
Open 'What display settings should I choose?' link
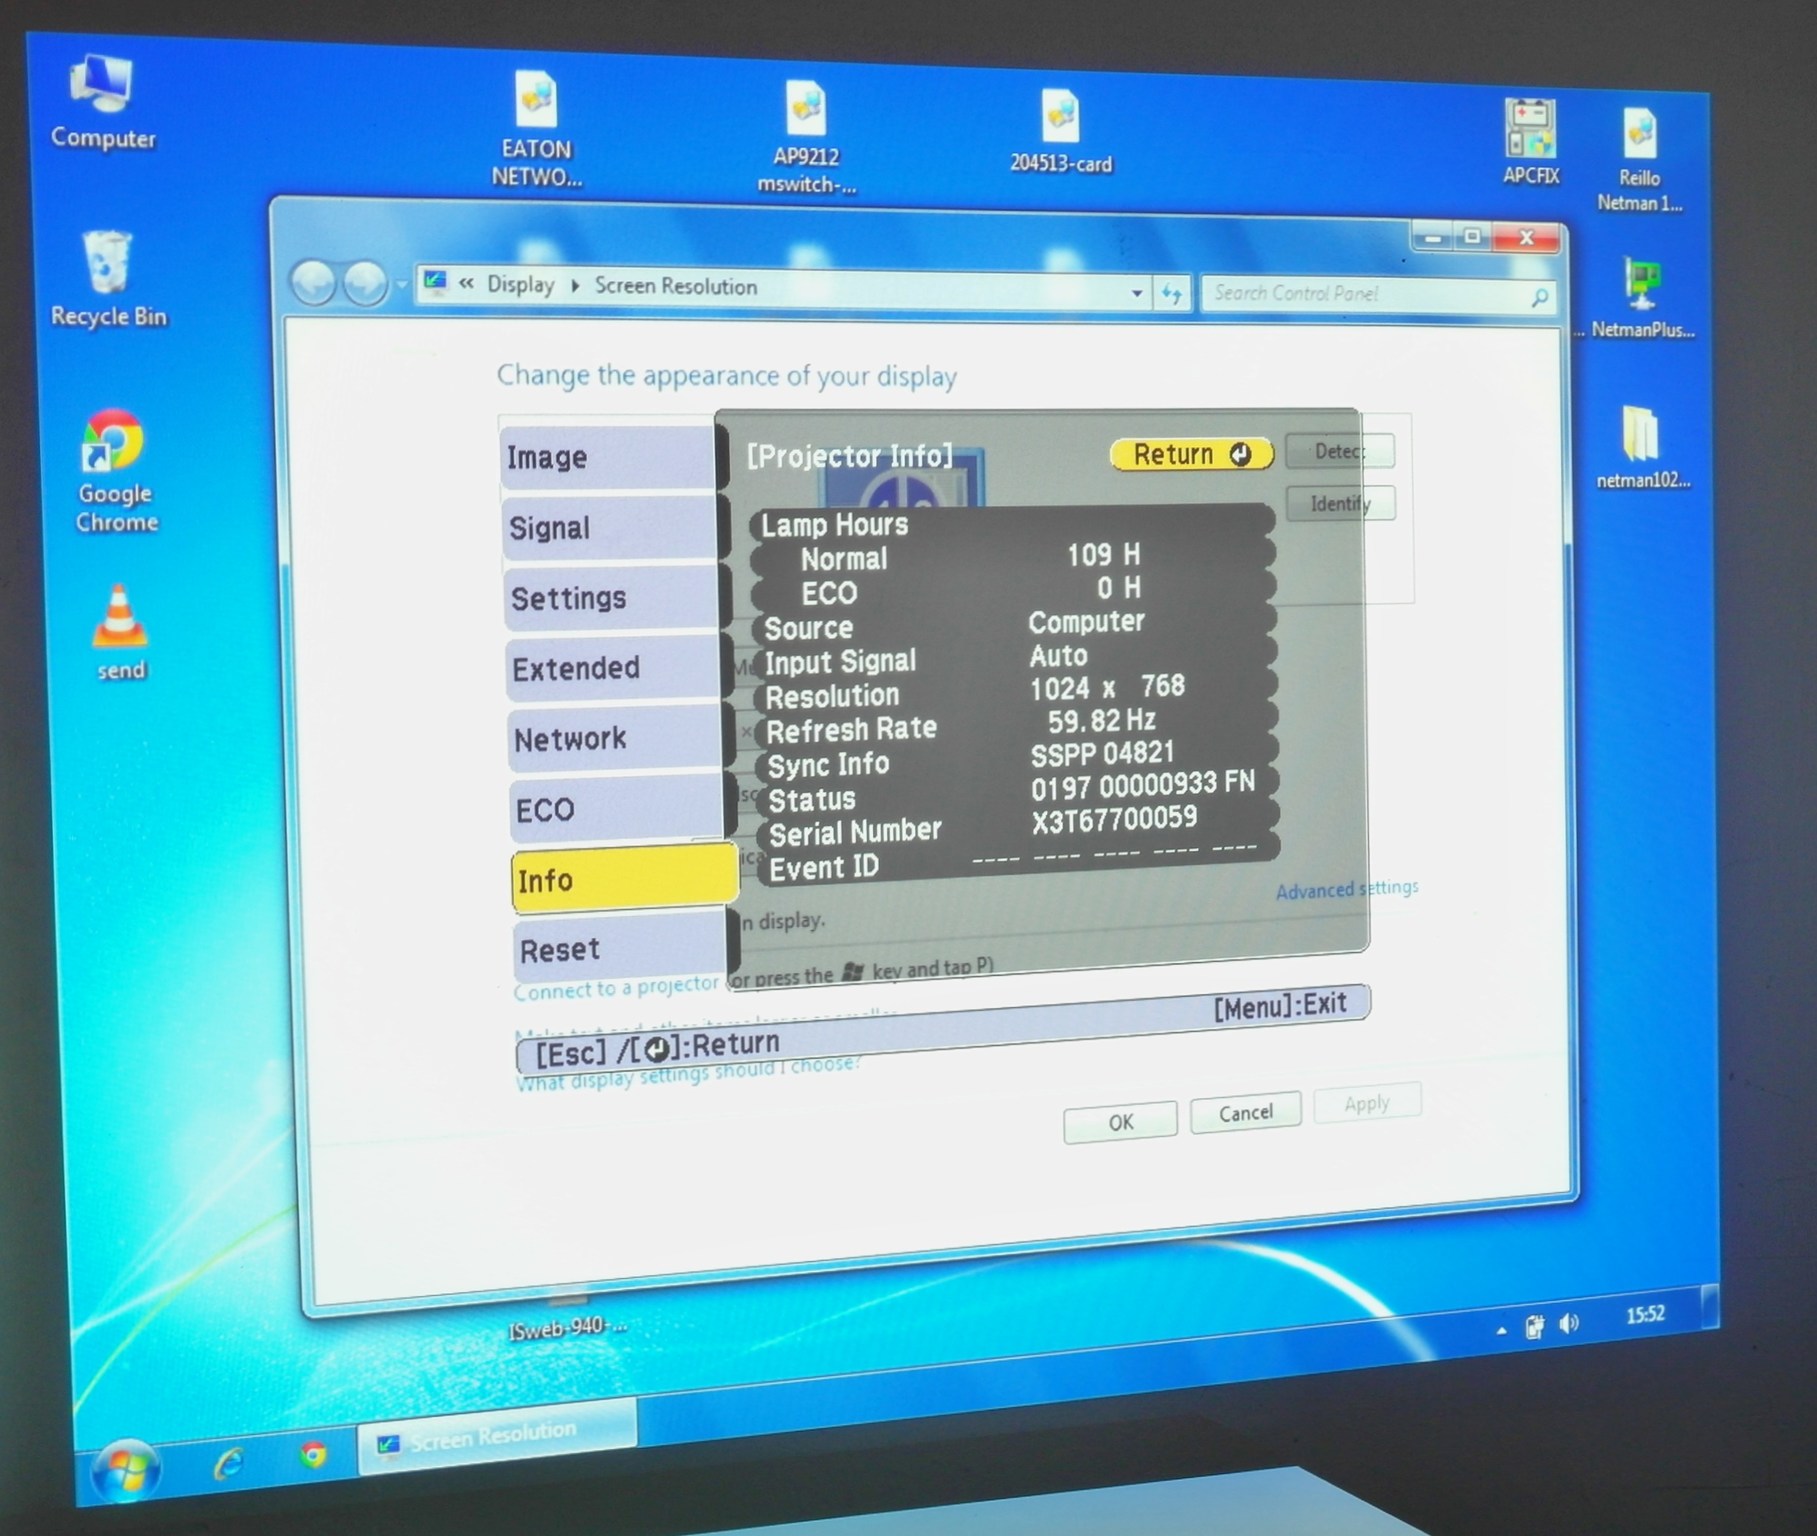(688, 1073)
